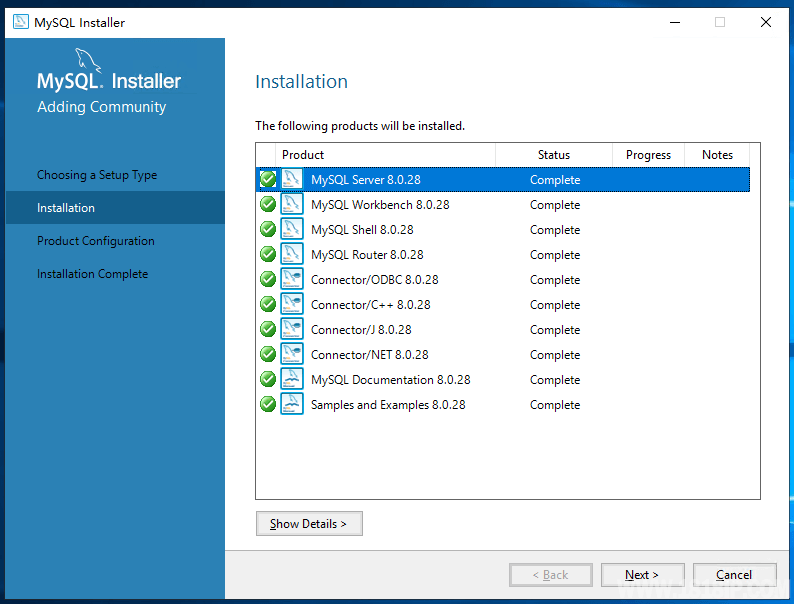This screenshot has height=604, width=794.
Task: Click the MySQL Workbench 8.0.28 product icon
Action: (292, 204)
